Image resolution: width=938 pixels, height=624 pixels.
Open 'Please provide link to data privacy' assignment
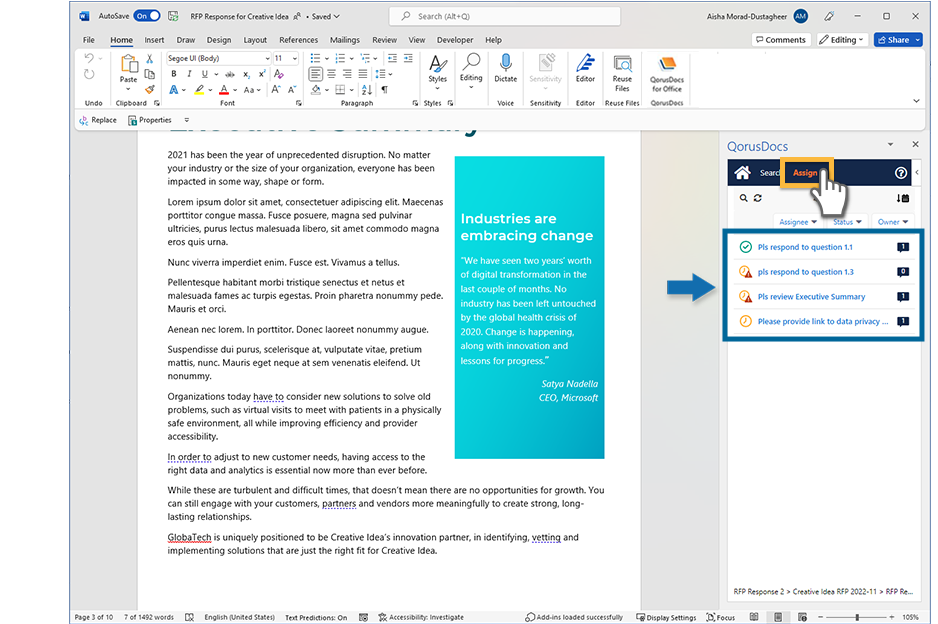click(x=823, y=322)
